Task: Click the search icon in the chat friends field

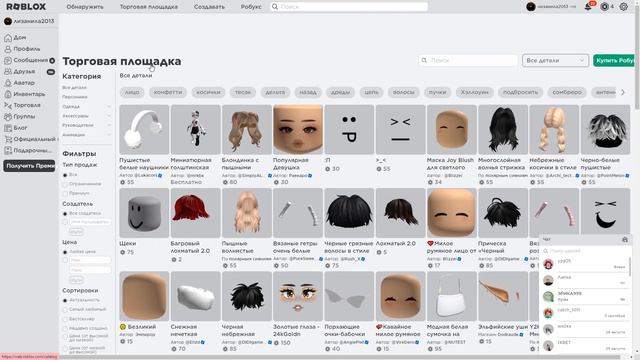Action: (545, 251)
